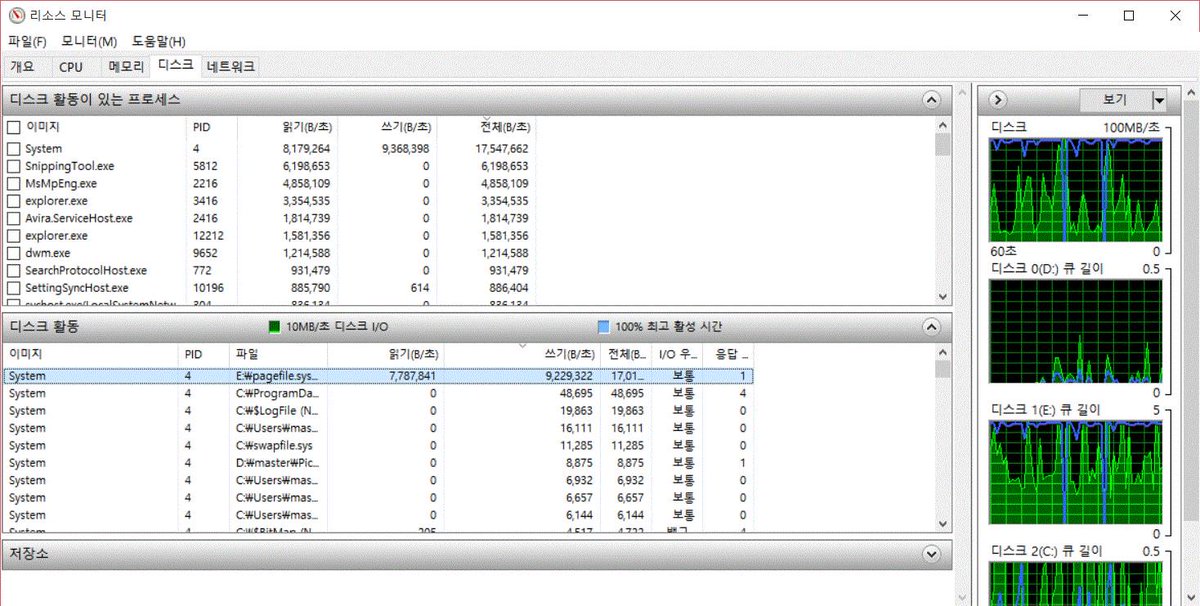Image resolution: width=1200 pixels, height=606 pixels.
Task: Select the C:\swapfile.sys row
Action: (x=379, y=445)
